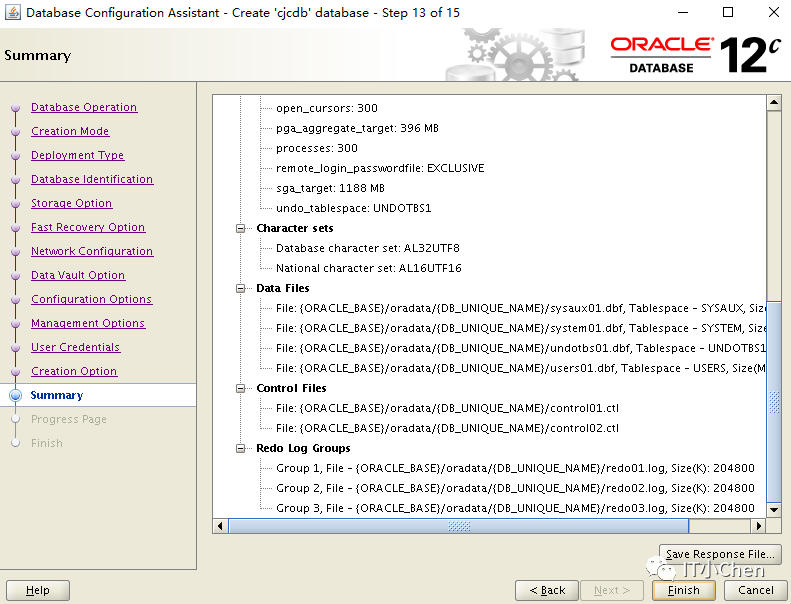Image resolution: width=791 pixels, height=604 pixels.
Task: Open Configuration Options step
Action: click(x=91, y=299)
